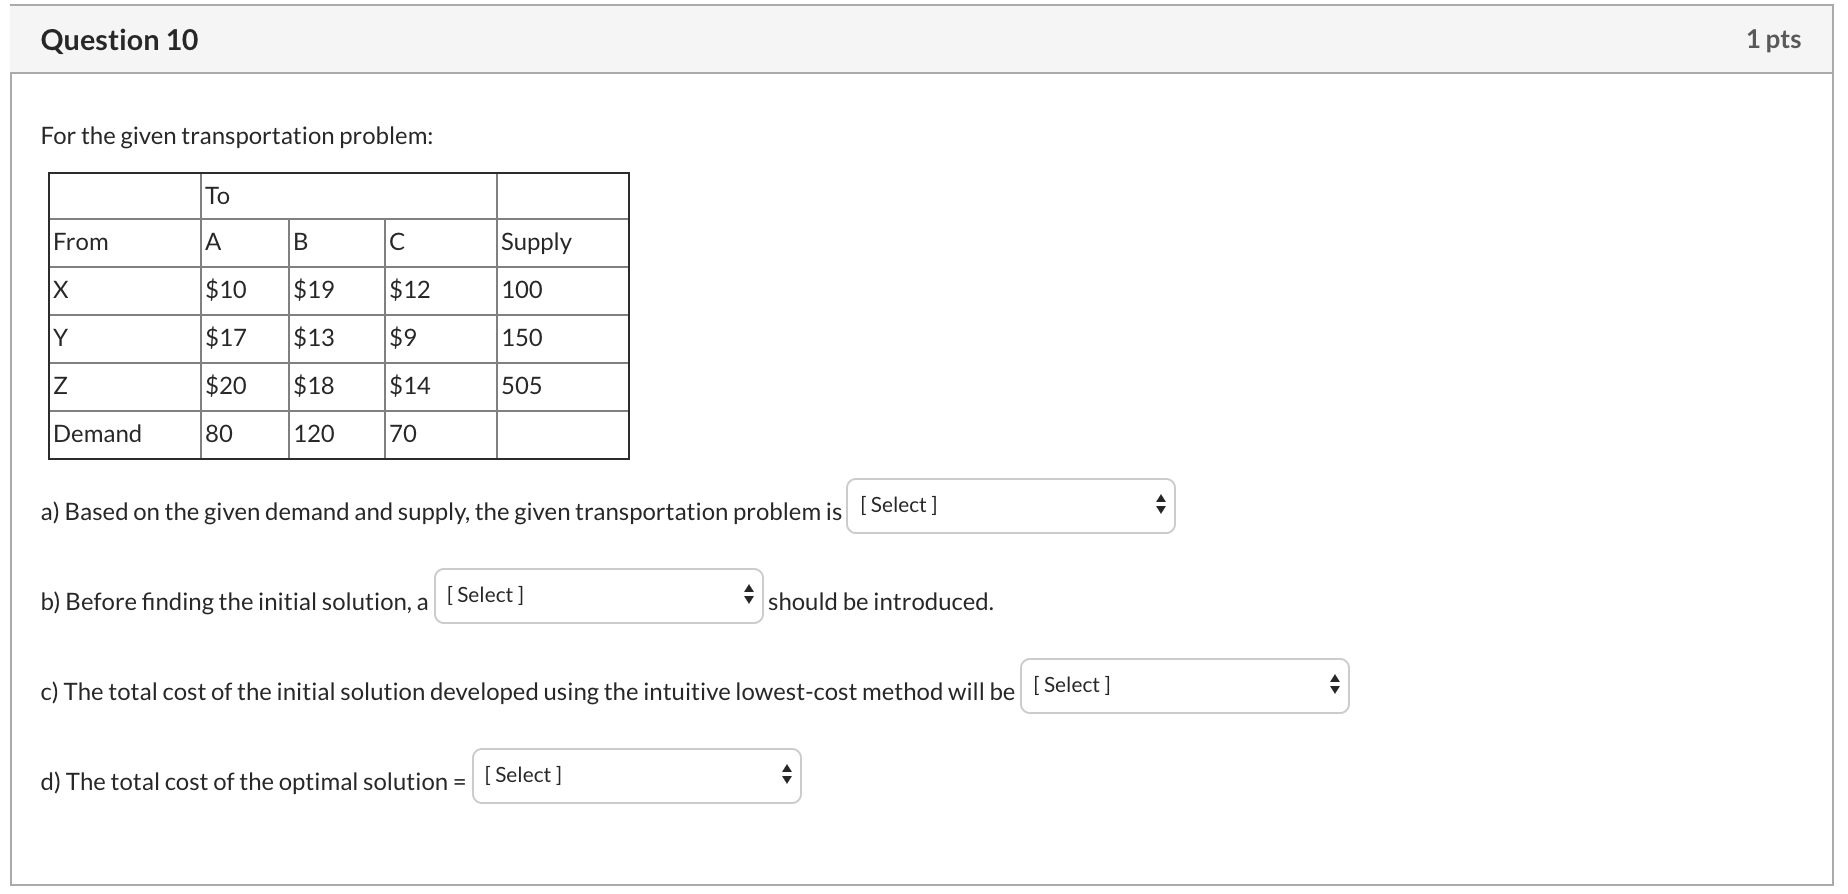
Task: Click the 'Question 10' heading
Action: click(119, 40)
